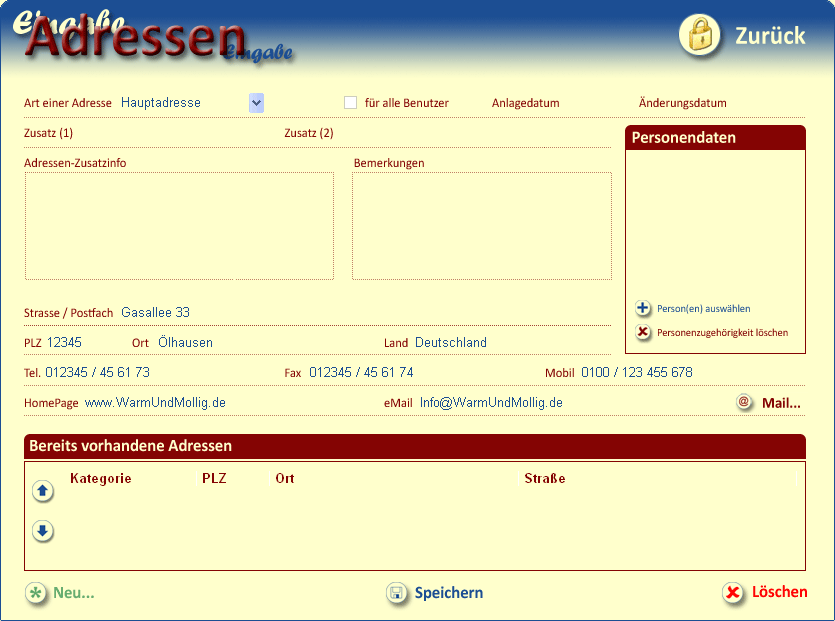Viewport: 835px width, 621px height.
Task: Focus the Bemerkungen text area
Action: tap(482, 226)
